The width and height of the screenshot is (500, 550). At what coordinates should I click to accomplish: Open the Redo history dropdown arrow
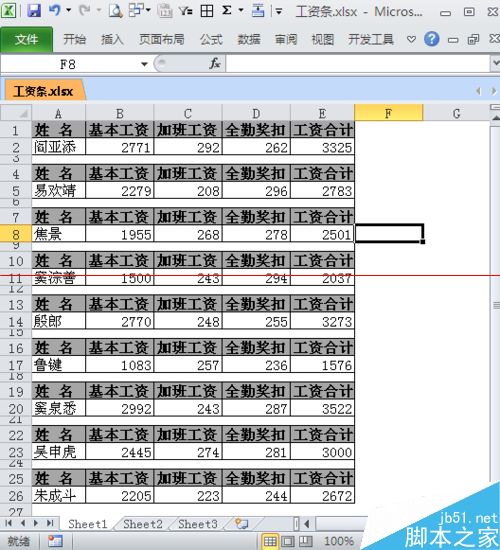pos(99,11)
